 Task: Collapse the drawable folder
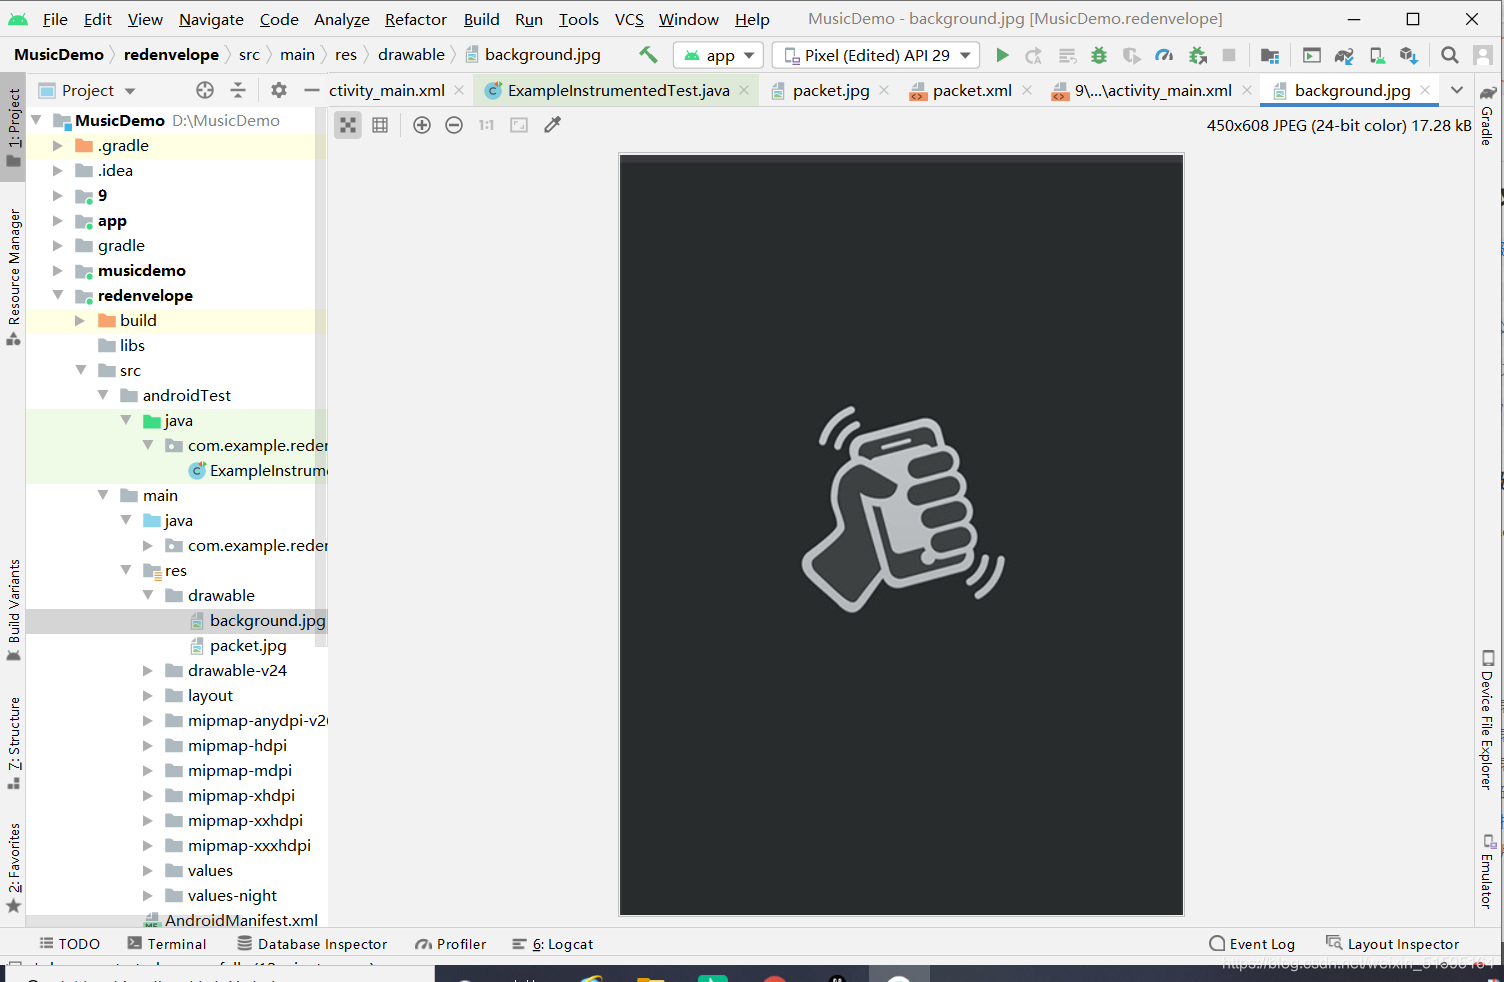(148, 595)
